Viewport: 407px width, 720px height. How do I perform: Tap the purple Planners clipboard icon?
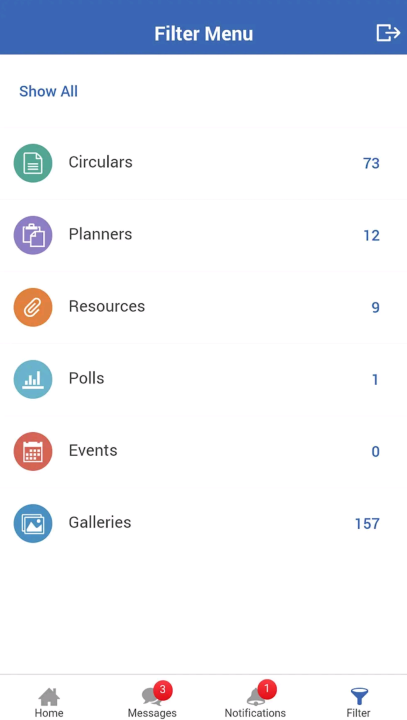(33, 235)
